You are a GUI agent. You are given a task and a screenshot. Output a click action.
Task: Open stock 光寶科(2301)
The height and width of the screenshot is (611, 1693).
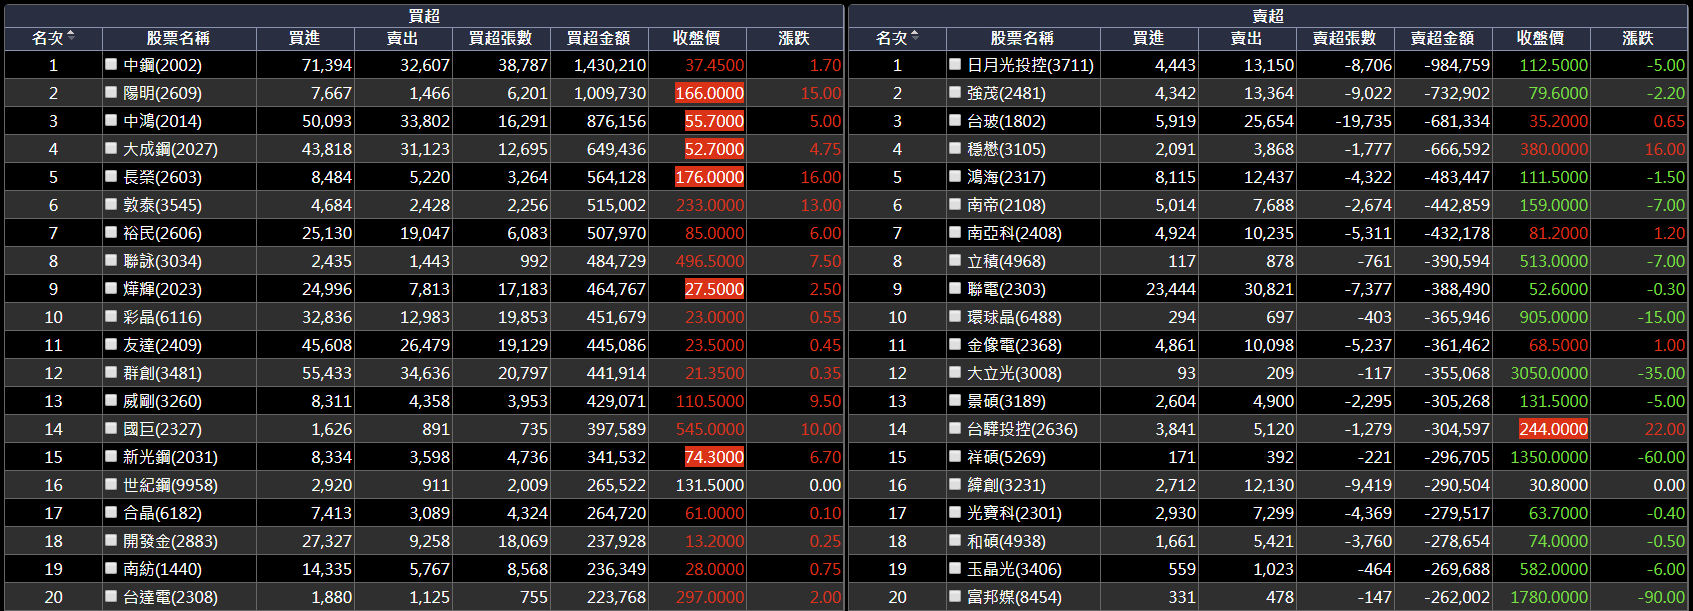1014,513
